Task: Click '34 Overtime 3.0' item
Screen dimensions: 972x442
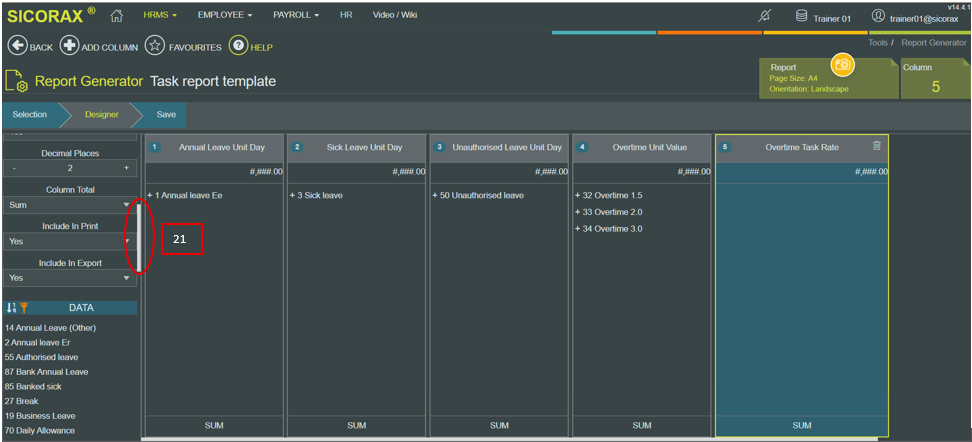Action: [609, 229]
